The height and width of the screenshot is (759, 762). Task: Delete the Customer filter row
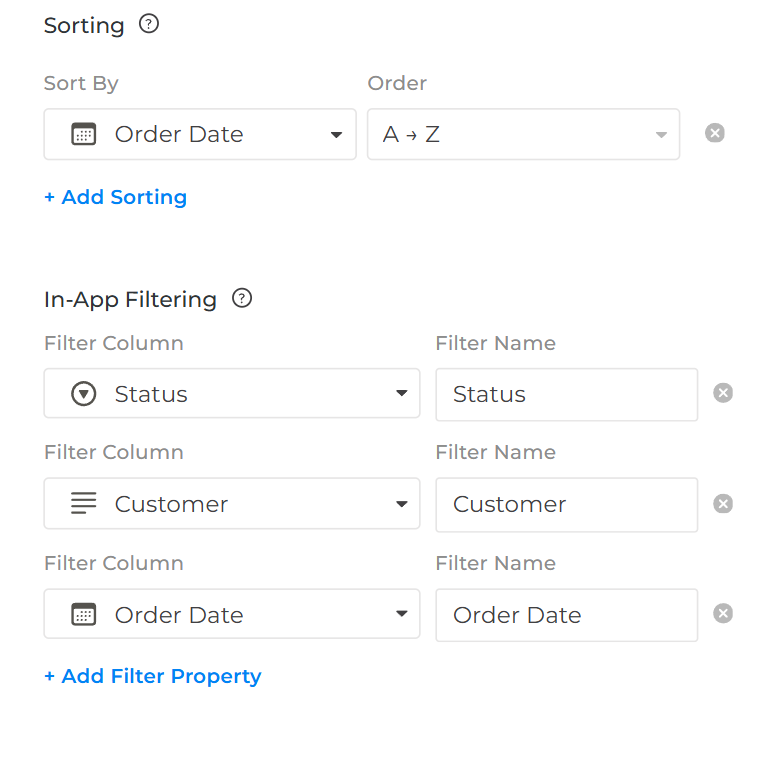(723, 503)
